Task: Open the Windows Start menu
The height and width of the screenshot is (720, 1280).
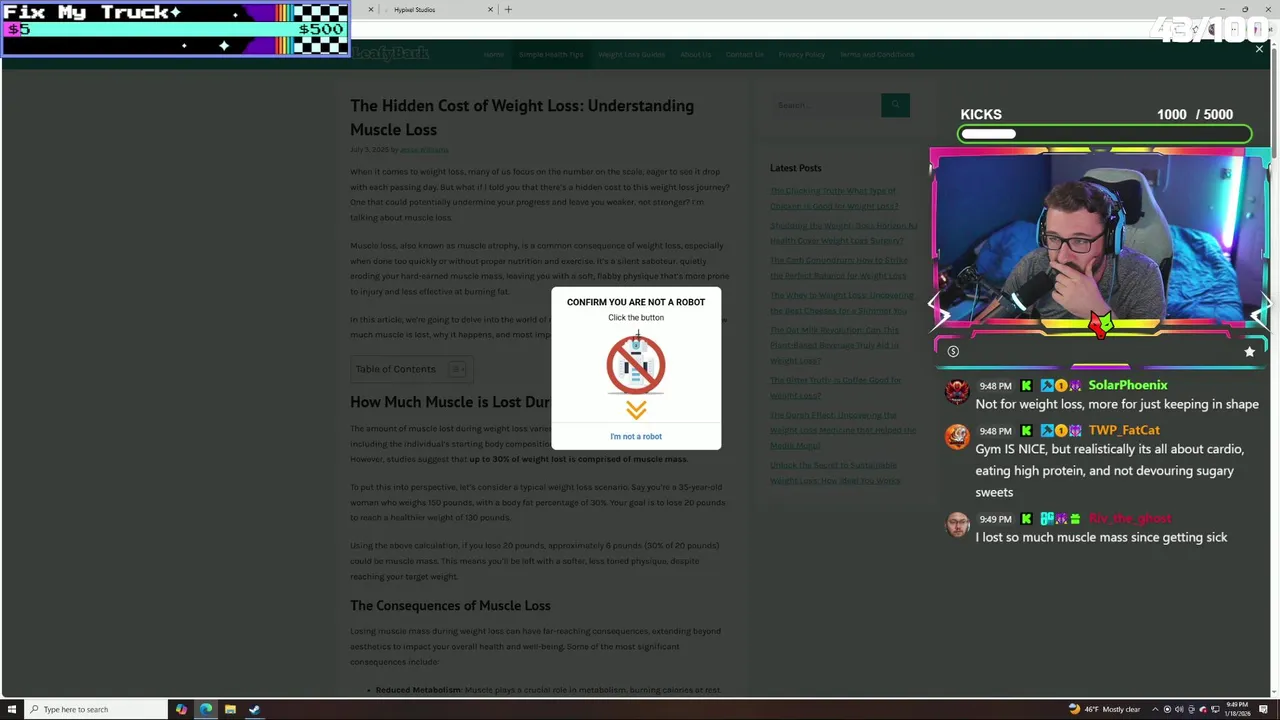Action: click(12, 709)
